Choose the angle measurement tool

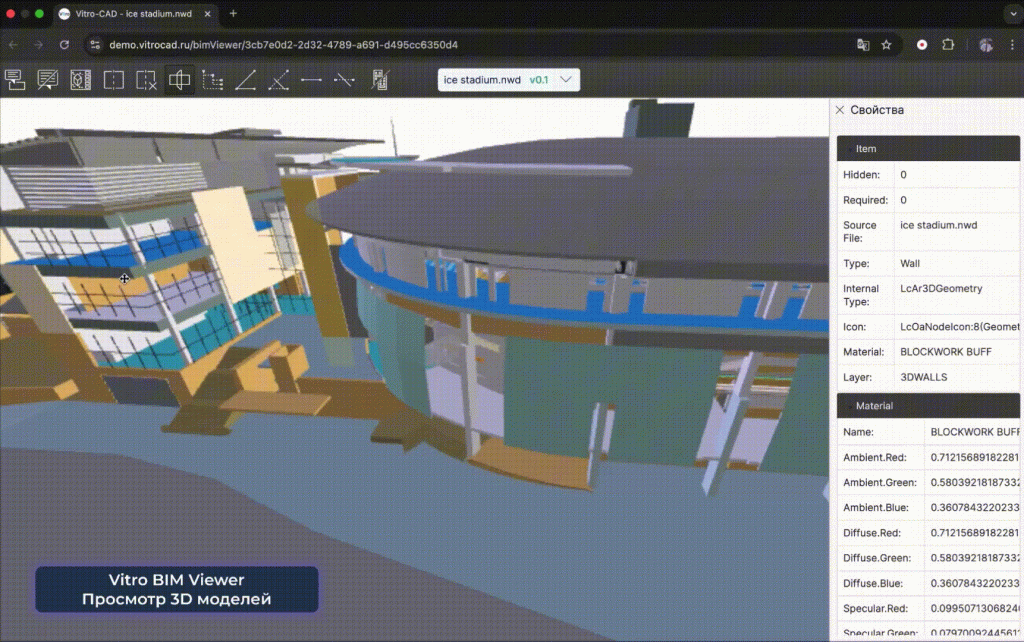pos(246,80)
